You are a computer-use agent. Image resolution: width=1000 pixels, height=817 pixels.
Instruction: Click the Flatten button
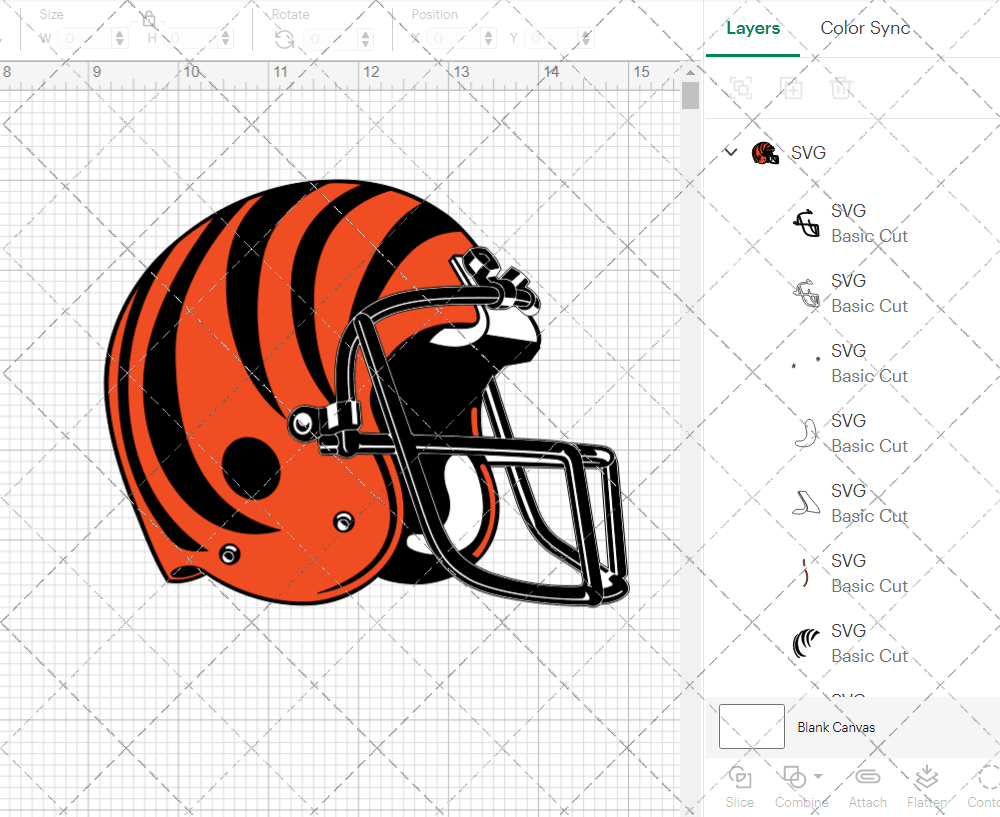(x=927, y=787)
